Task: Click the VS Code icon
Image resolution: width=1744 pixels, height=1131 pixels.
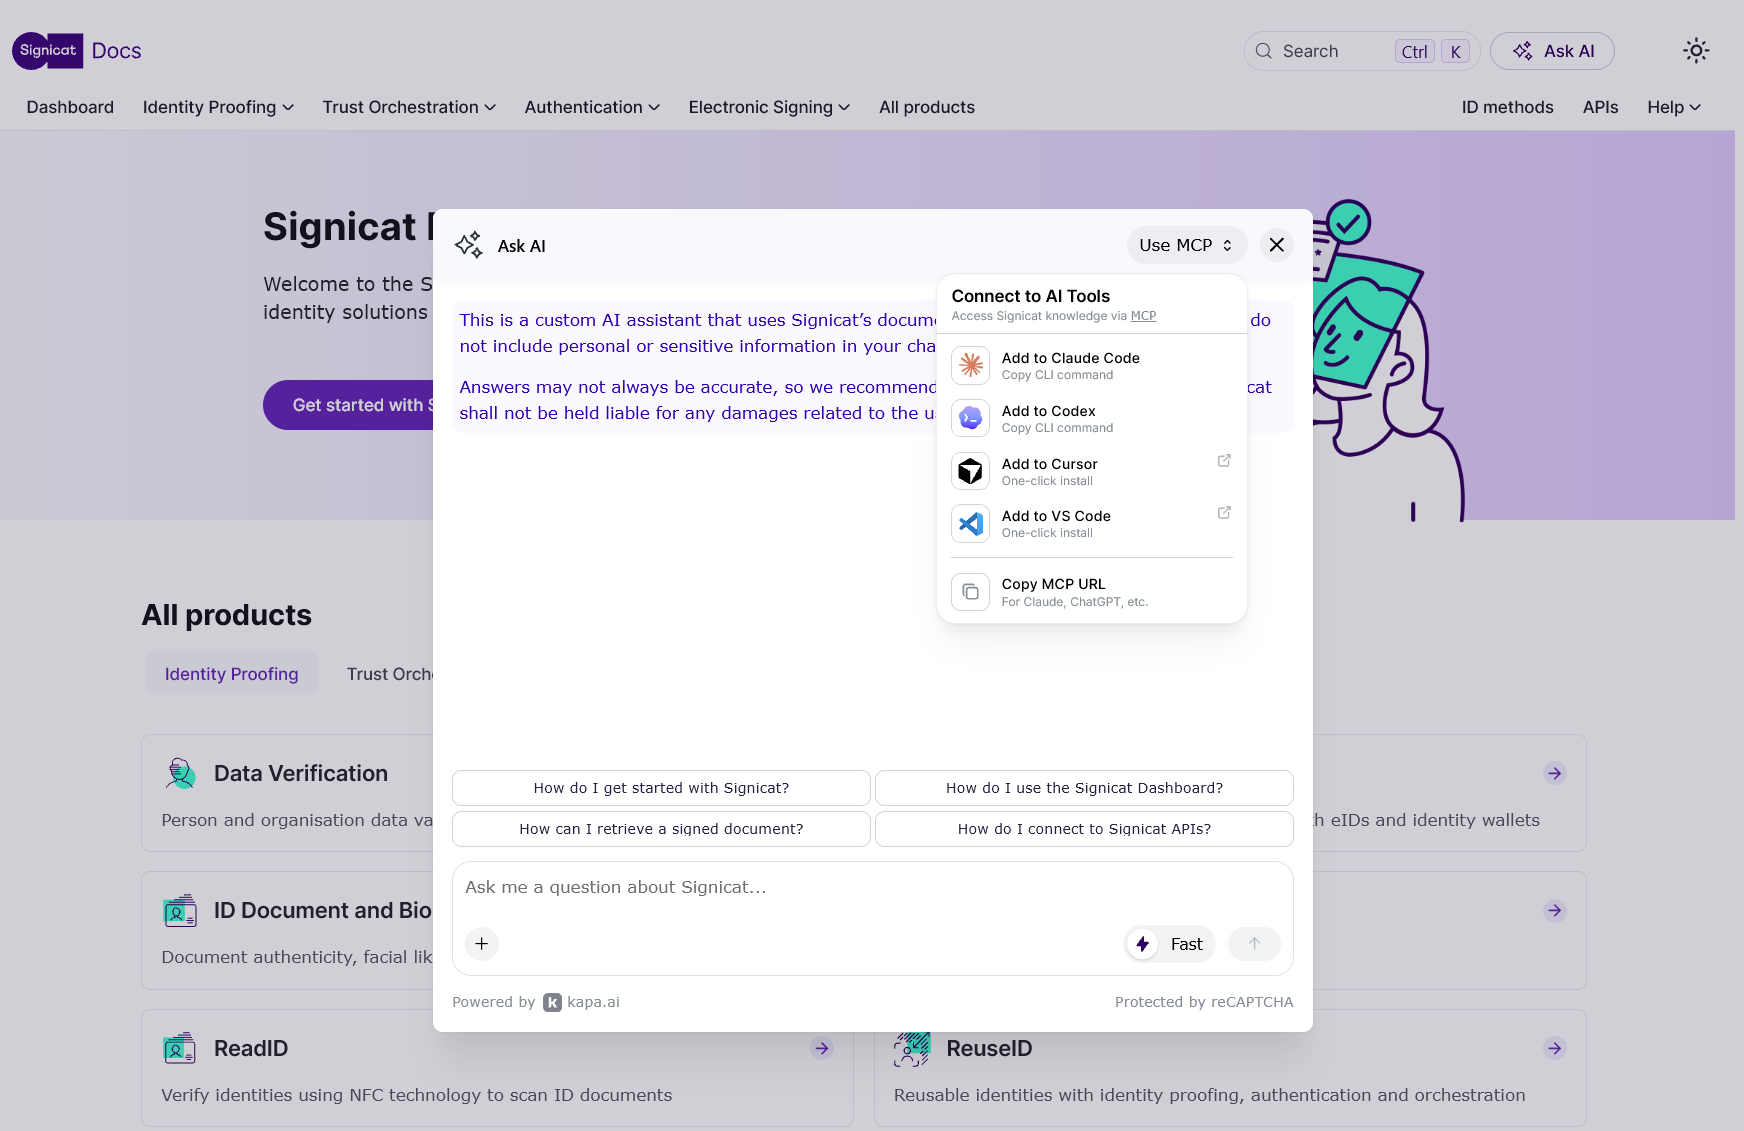Action: click(x=970, y=523)
